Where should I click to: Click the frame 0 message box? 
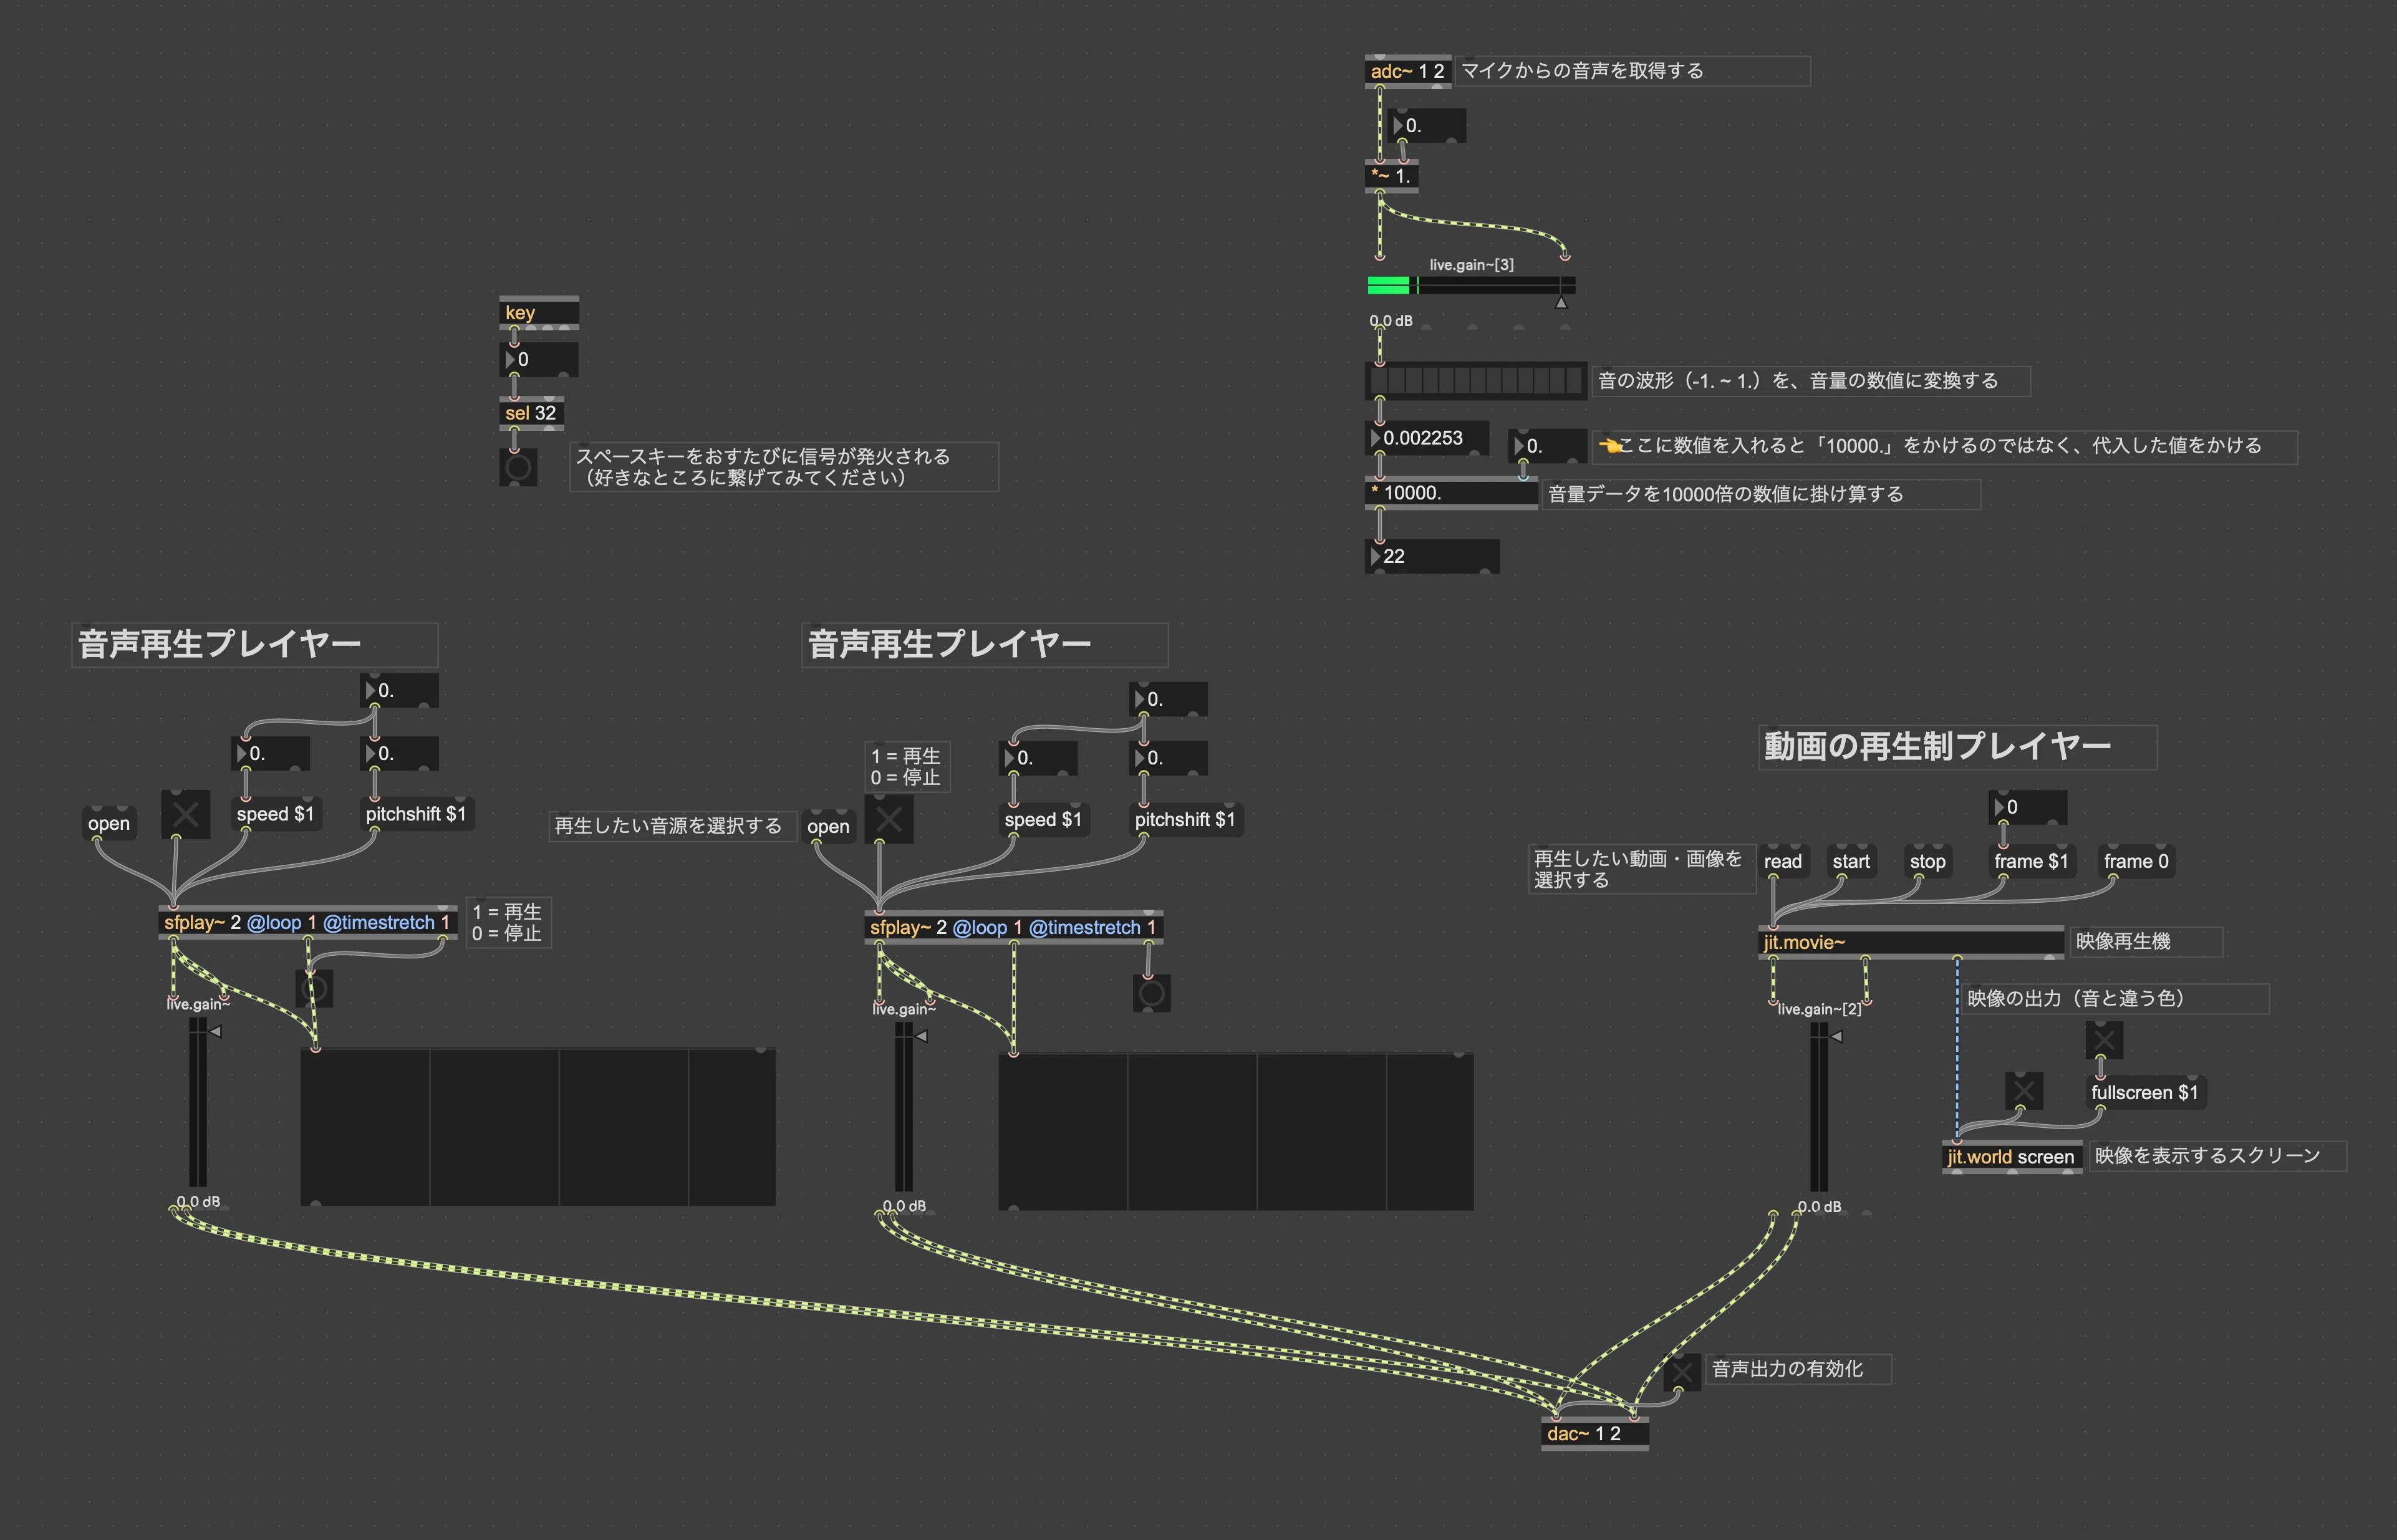point(2136,862)
